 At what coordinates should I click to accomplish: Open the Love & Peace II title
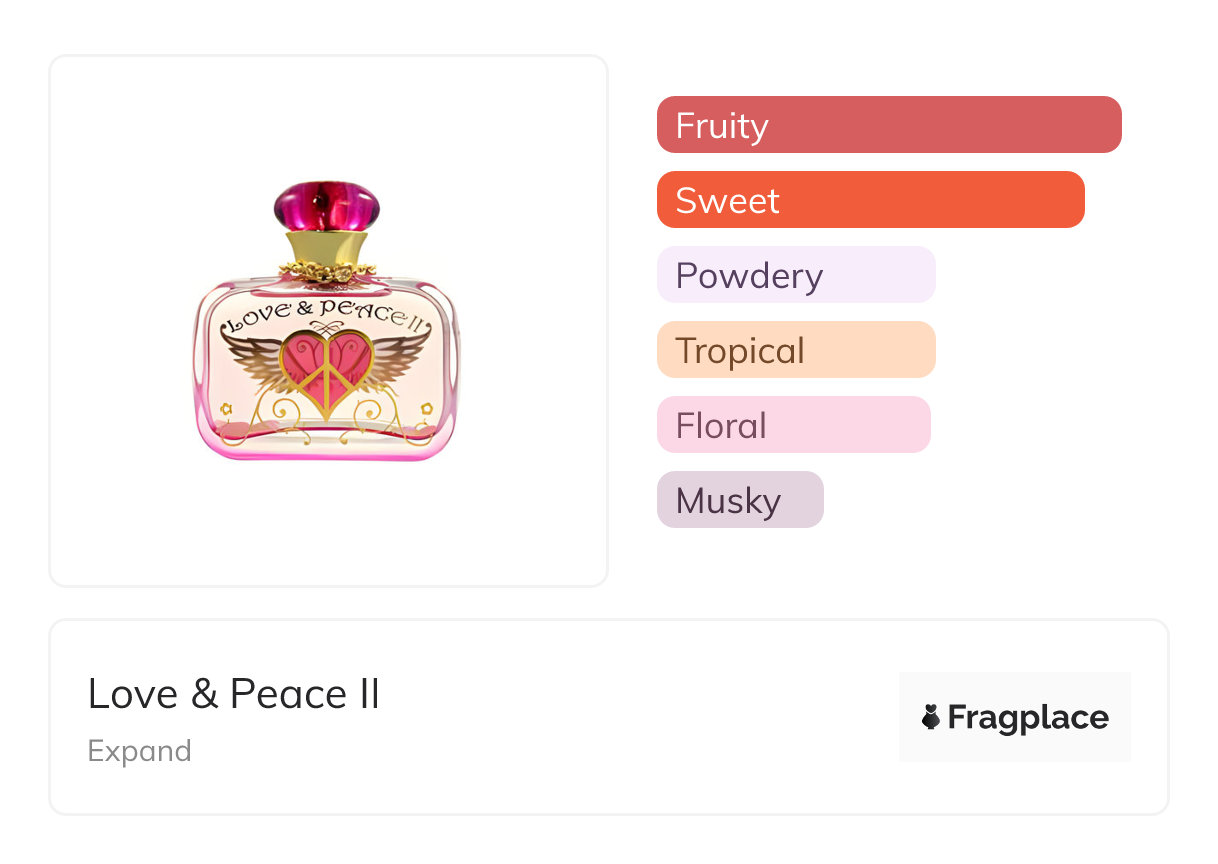click(x=234, y=694)
